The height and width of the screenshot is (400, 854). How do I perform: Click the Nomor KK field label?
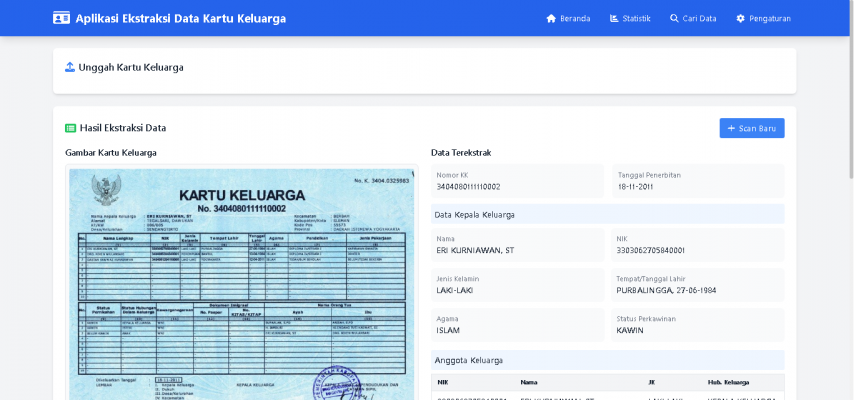coord(452,175)
